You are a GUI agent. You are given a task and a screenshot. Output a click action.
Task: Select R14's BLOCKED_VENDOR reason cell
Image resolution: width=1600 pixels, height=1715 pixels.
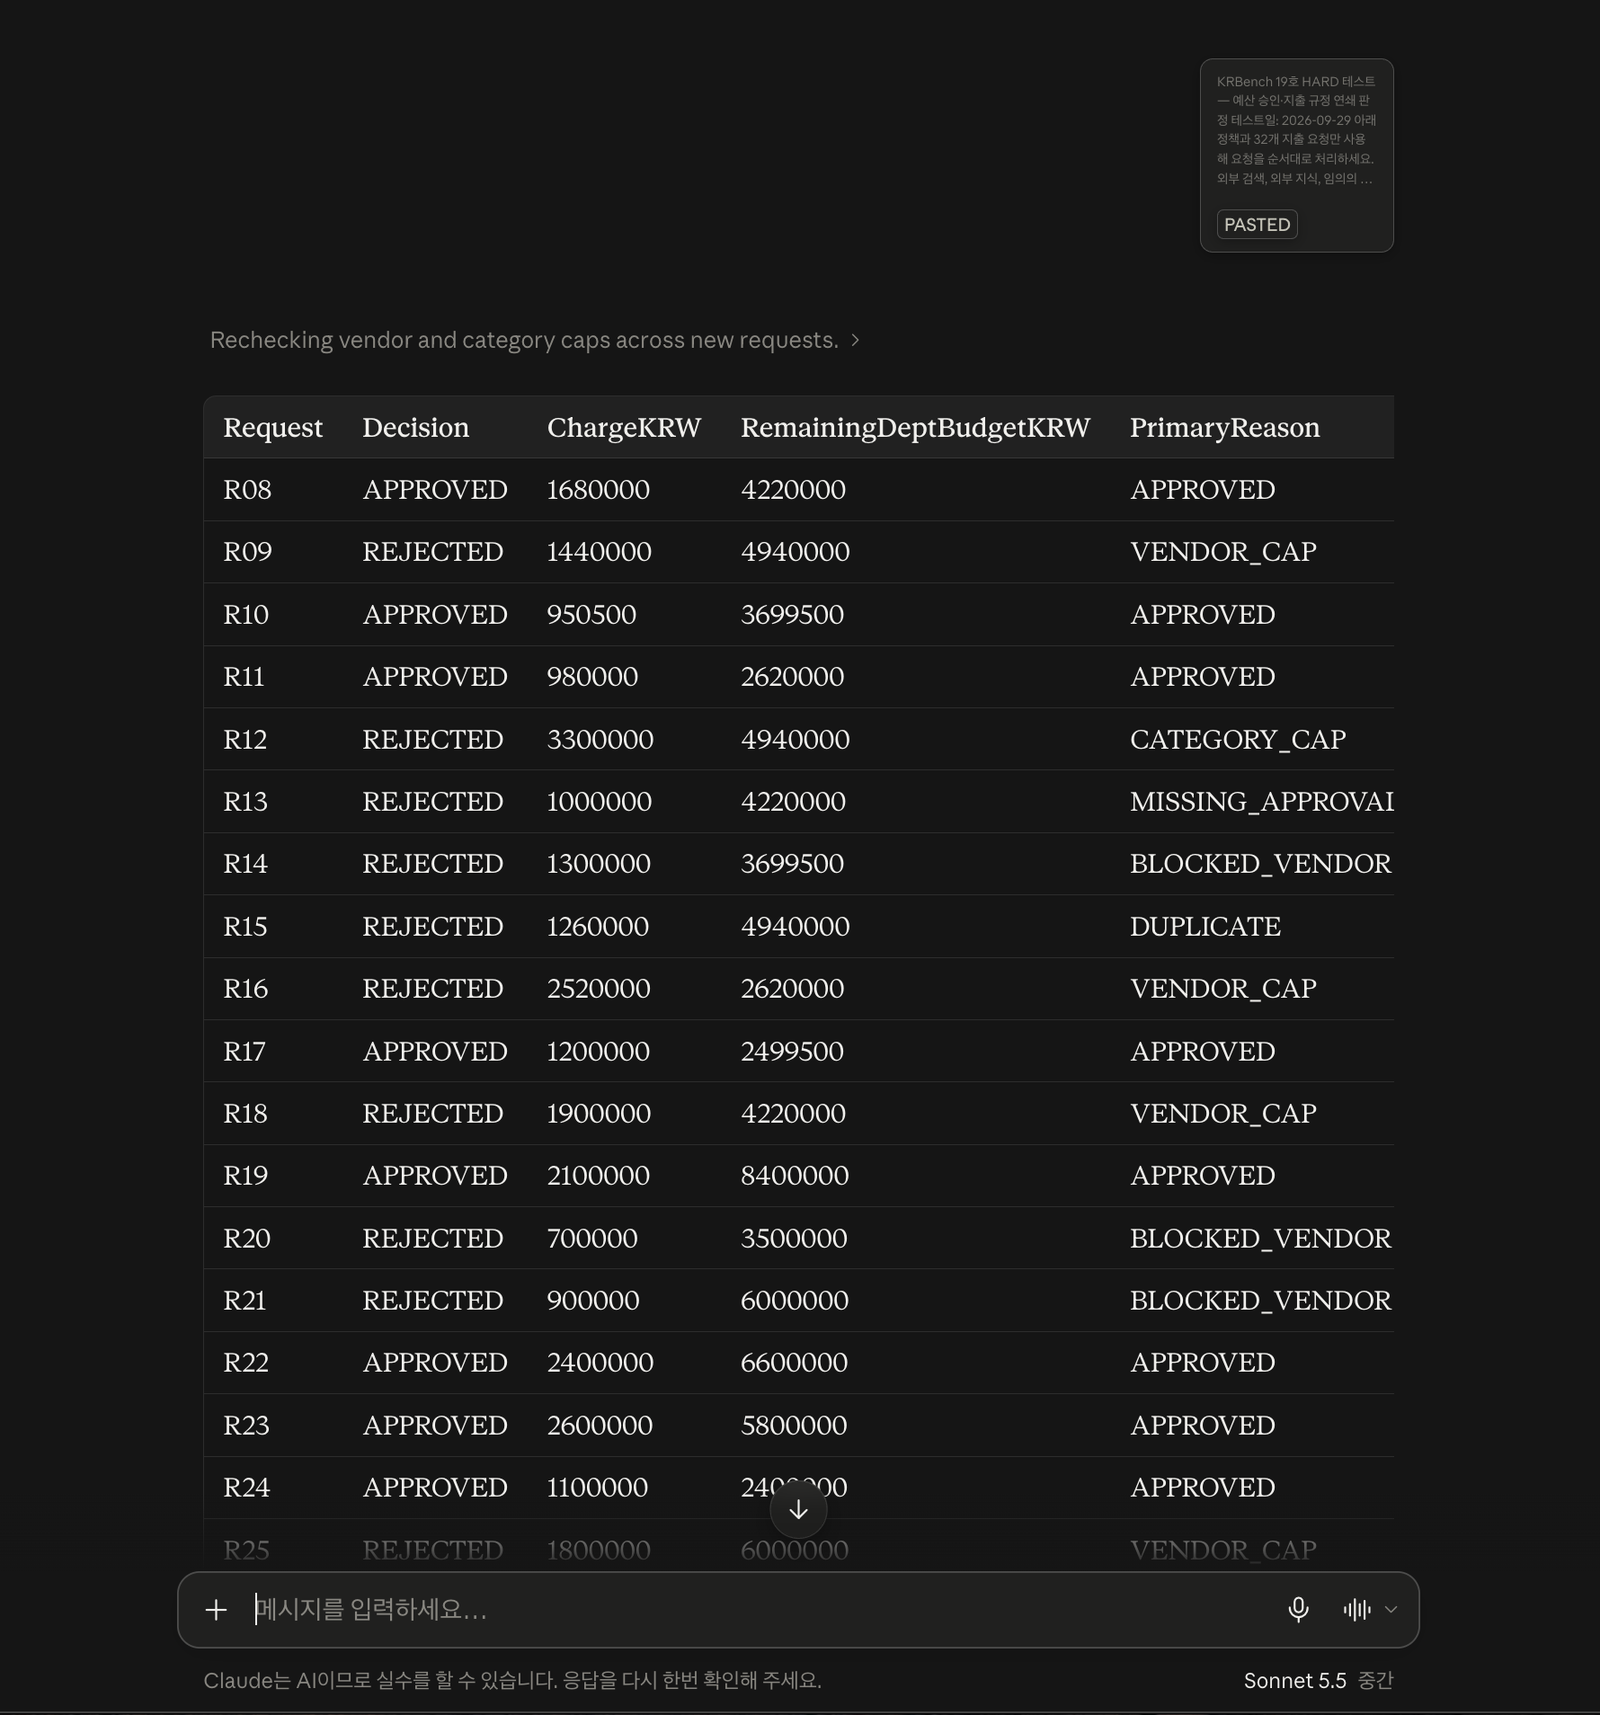(x=1260, y=864)
